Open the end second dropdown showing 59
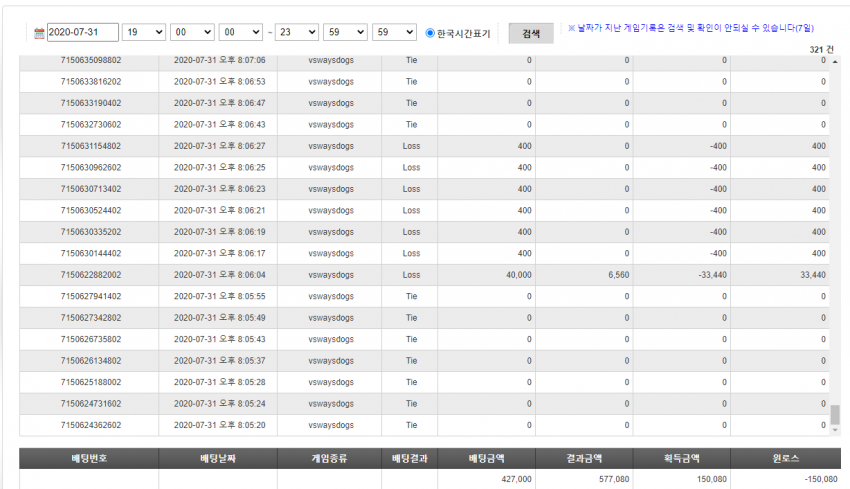Viewport: 850px width, 489px height. [x=394, y=33]
